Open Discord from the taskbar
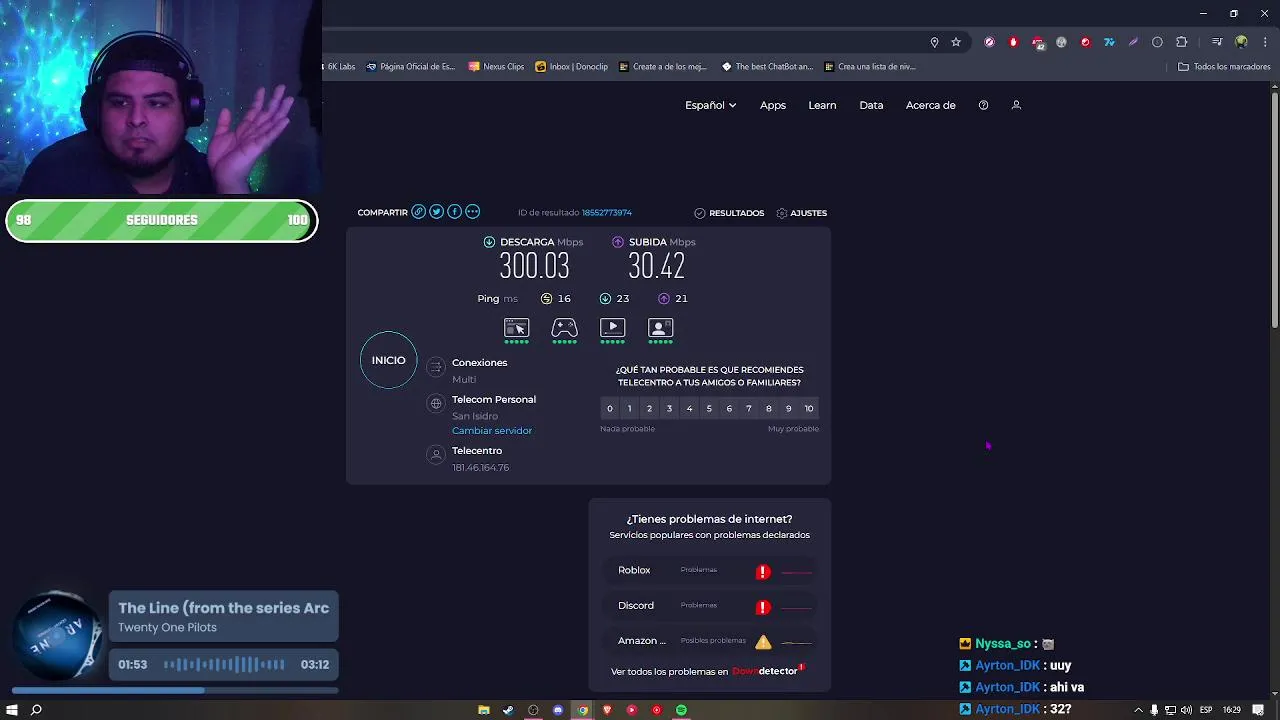Viewport: 1280px width, 720px height. 558,710
